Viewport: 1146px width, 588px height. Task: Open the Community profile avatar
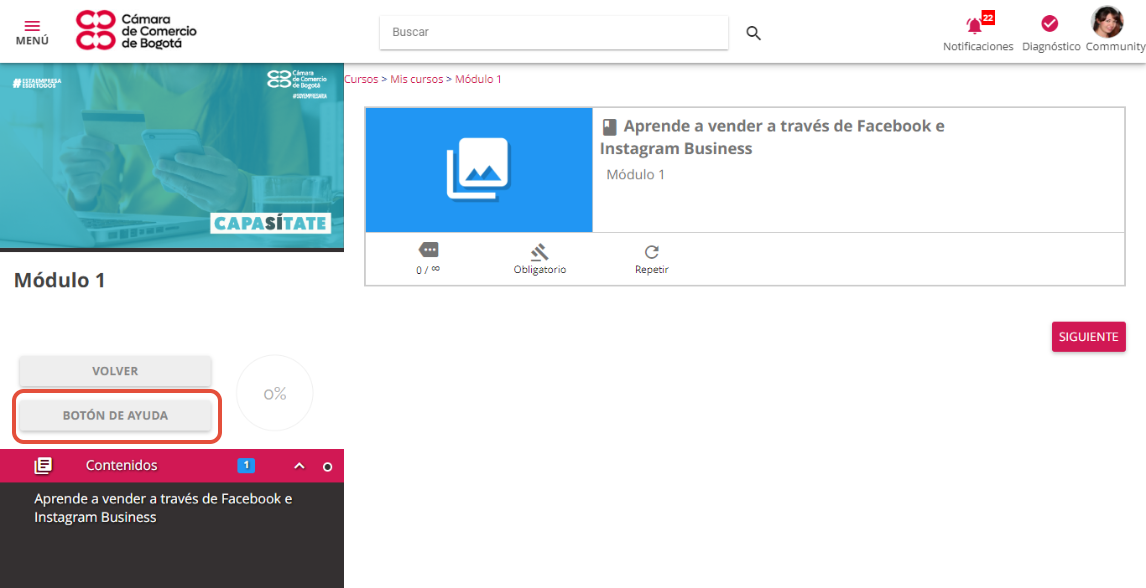click(1107, 22)
